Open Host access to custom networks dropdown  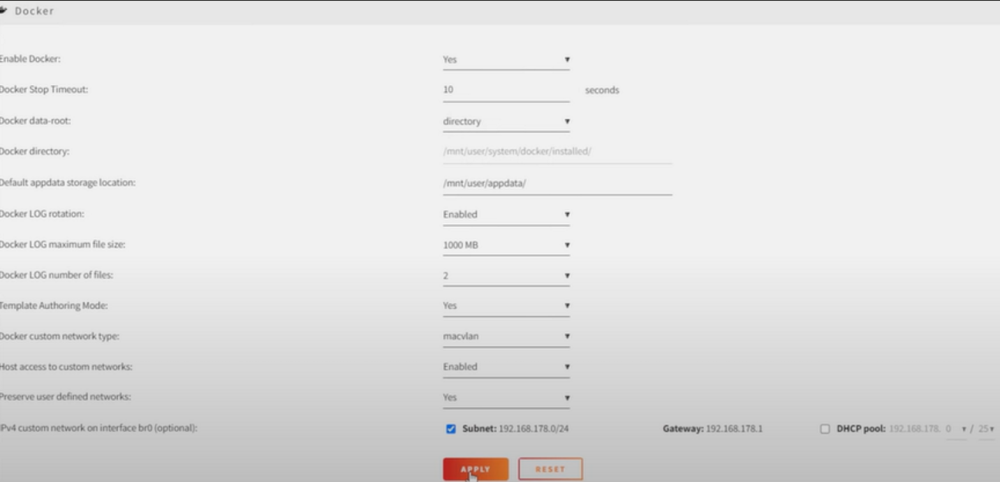506,367
